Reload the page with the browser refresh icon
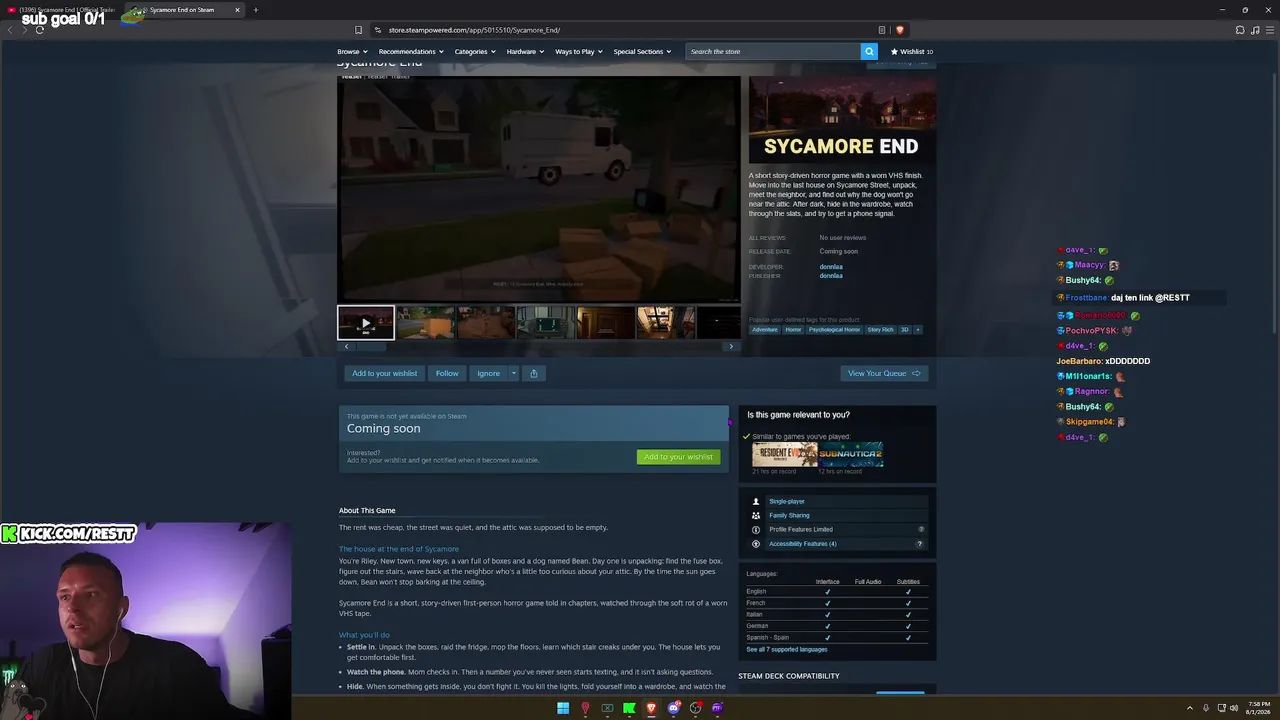The height and width of the screenshot is (720, 1280). click(x=40, y=30)
